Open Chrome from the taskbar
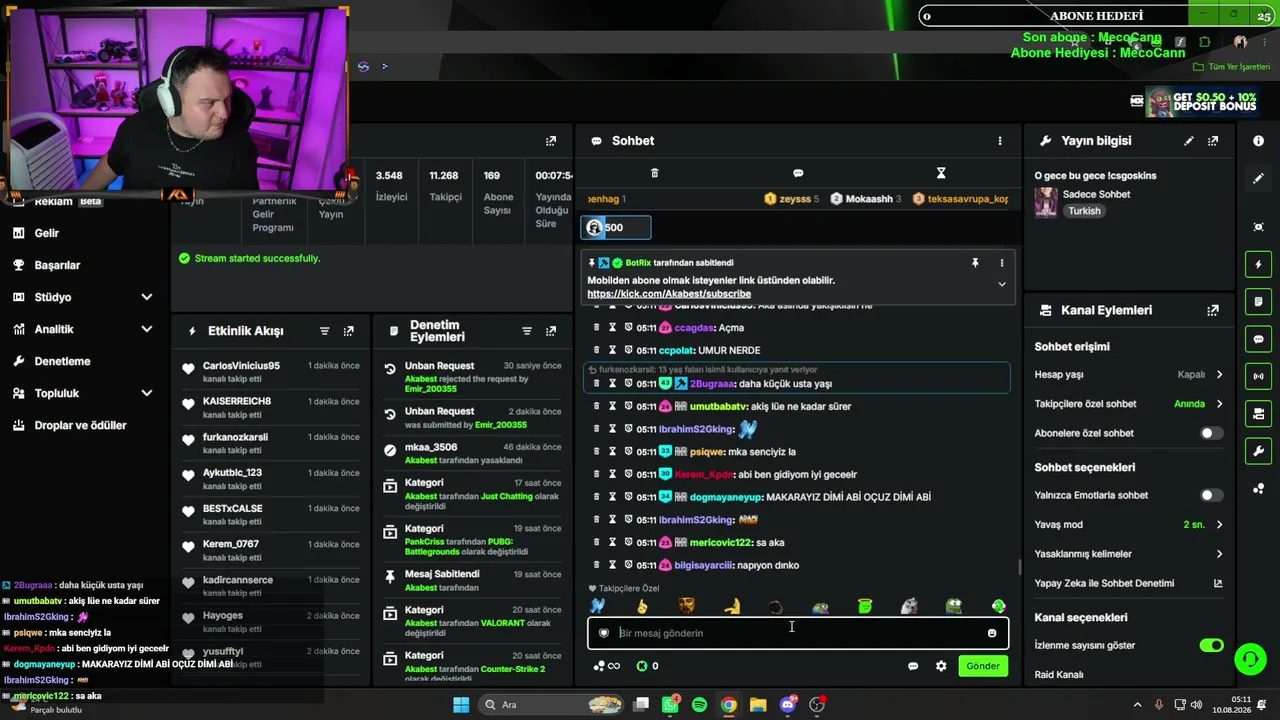Screen dimensions: 1280x720 coord(729,705)
